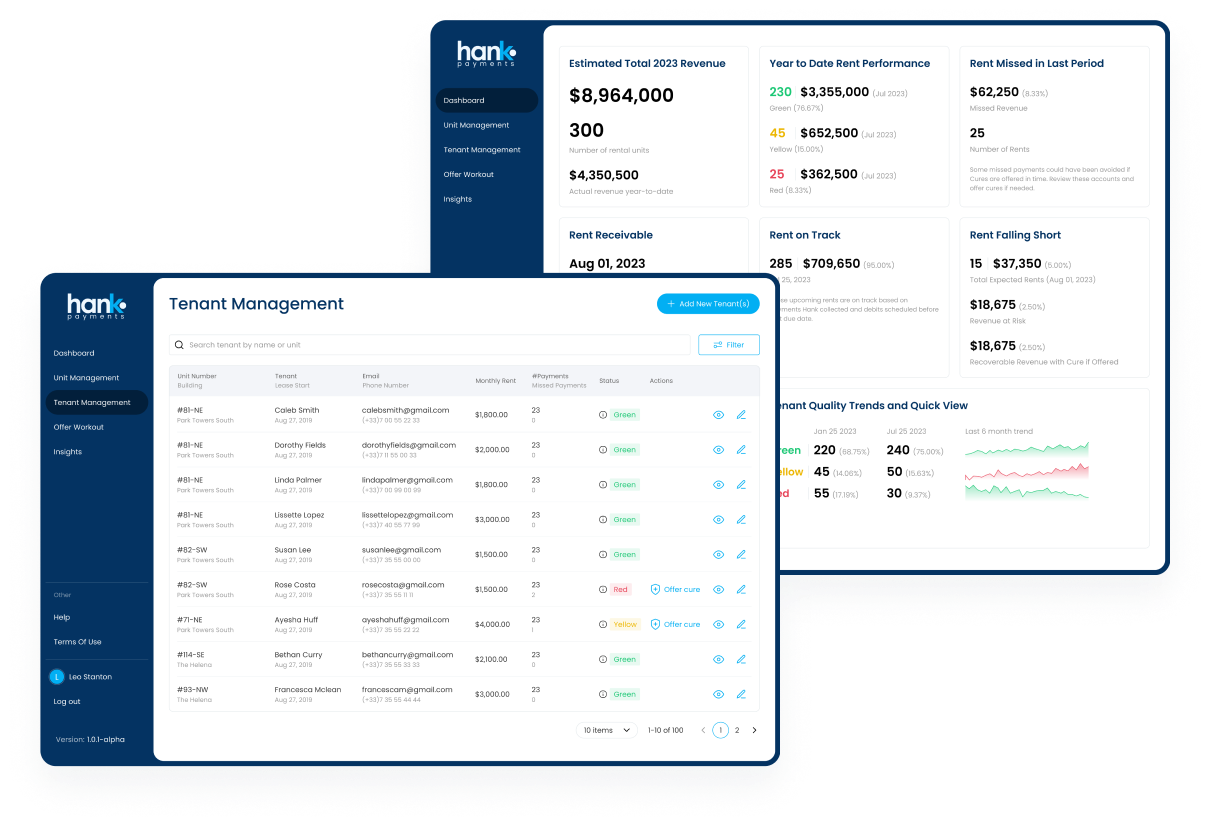Open the Filter options button
Screen dimensions: 1210x827
[x=728, y=345]
